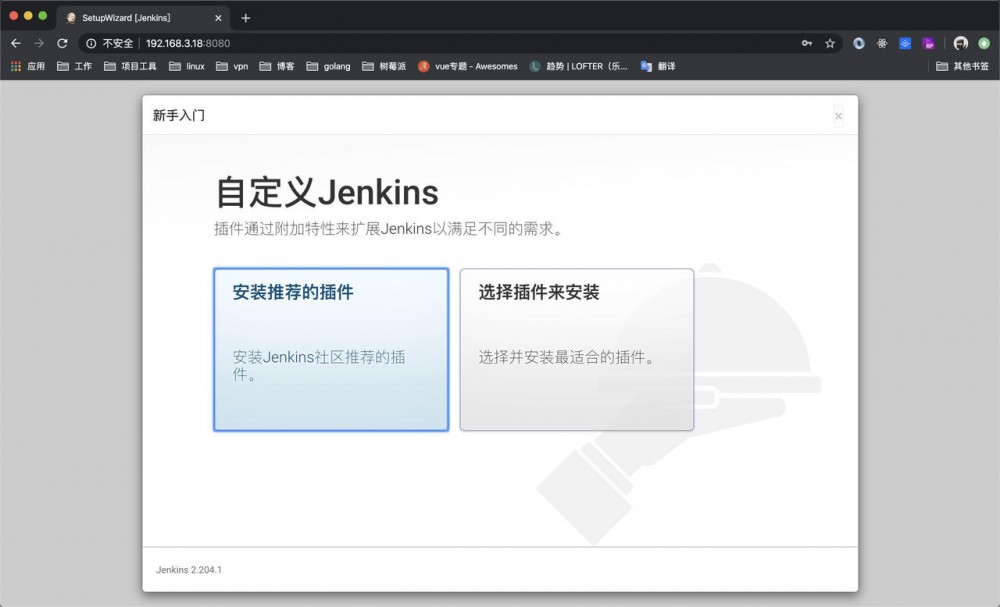This screenshot has width=1000, height=607.
Task: Open the atom-shaped browser extension
Action: pyautogui.click(x=880, y=43)
